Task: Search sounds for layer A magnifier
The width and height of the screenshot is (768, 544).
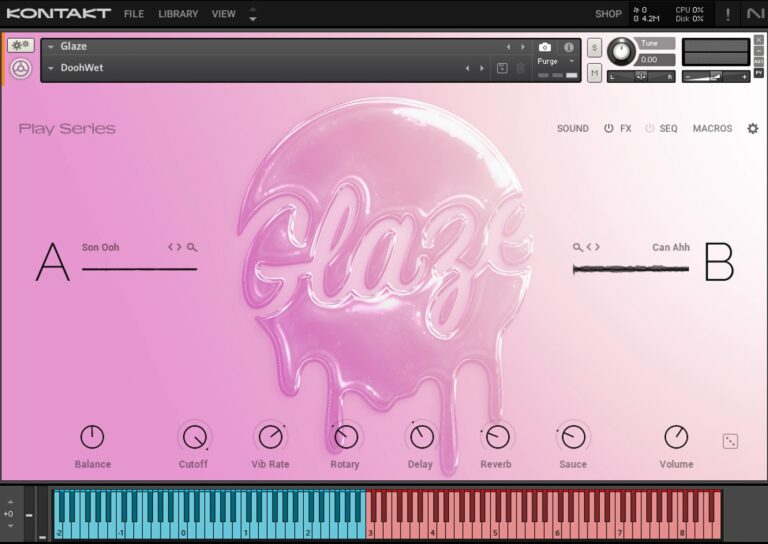Action: [x=192, y=247]
